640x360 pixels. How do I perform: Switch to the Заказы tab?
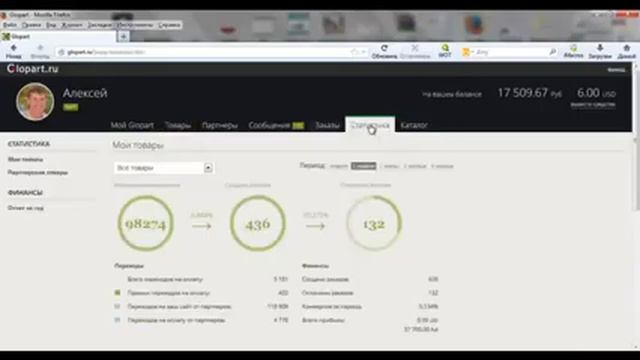[x=327, y=125]
